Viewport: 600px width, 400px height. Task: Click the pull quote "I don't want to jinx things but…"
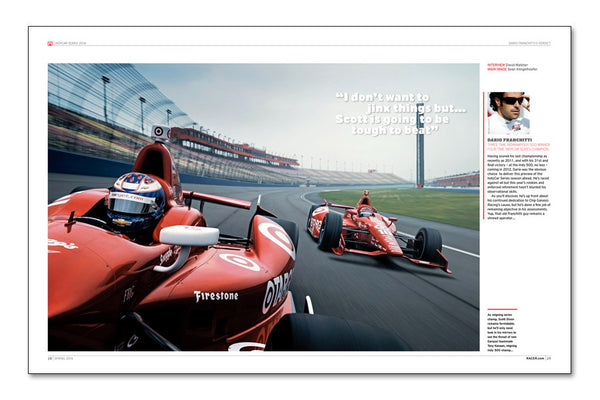click(x=401, y=114)
